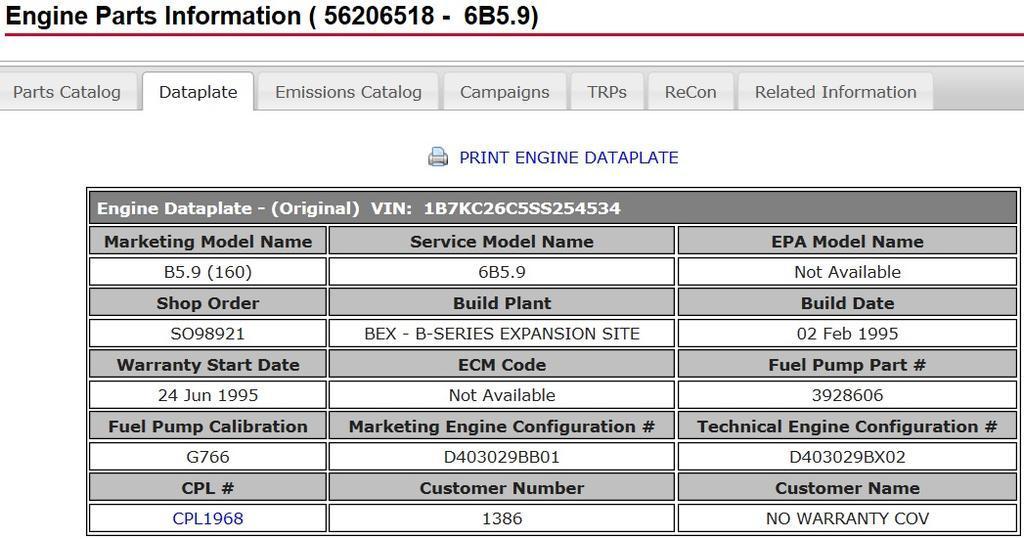Image resolution: width=1024 pixels, height=539 pixels.
Task: Select the BEX build plant cell
Action: click(x=501, y=333)
